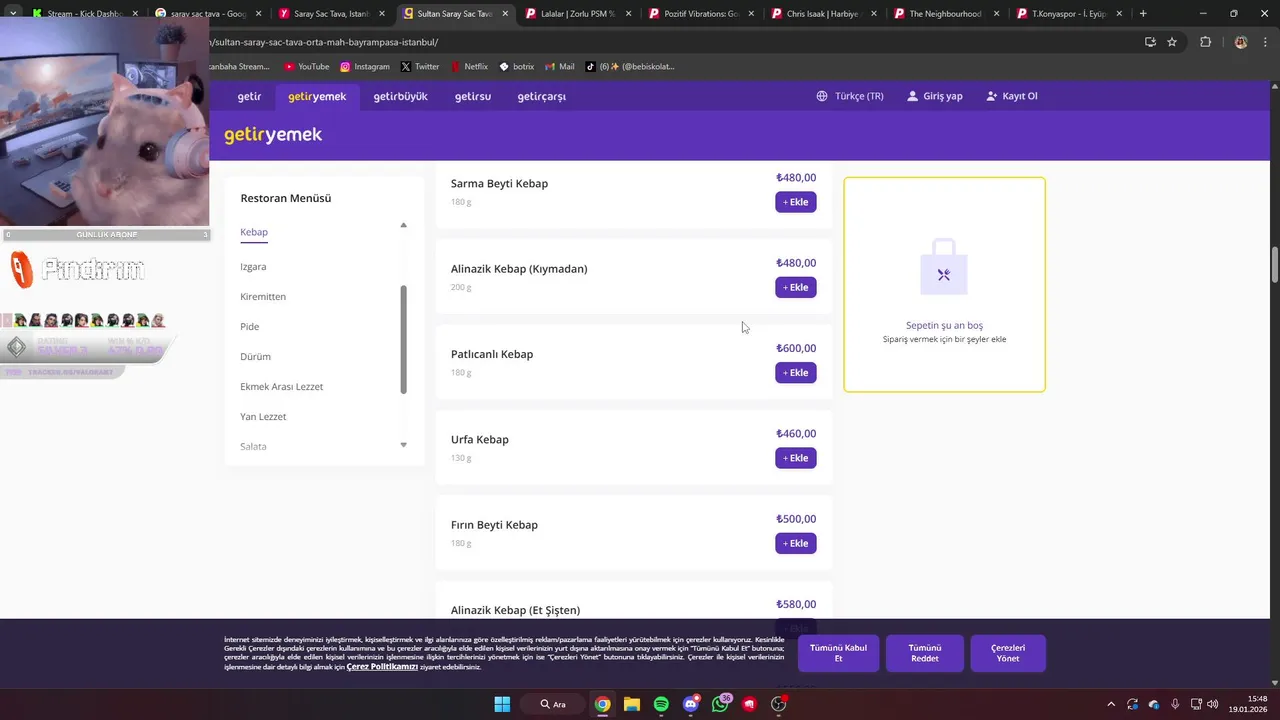The image size is (1280, 720).
Task: Switch to the 'saray sac tava' Google tab
Action: point(207,14)
